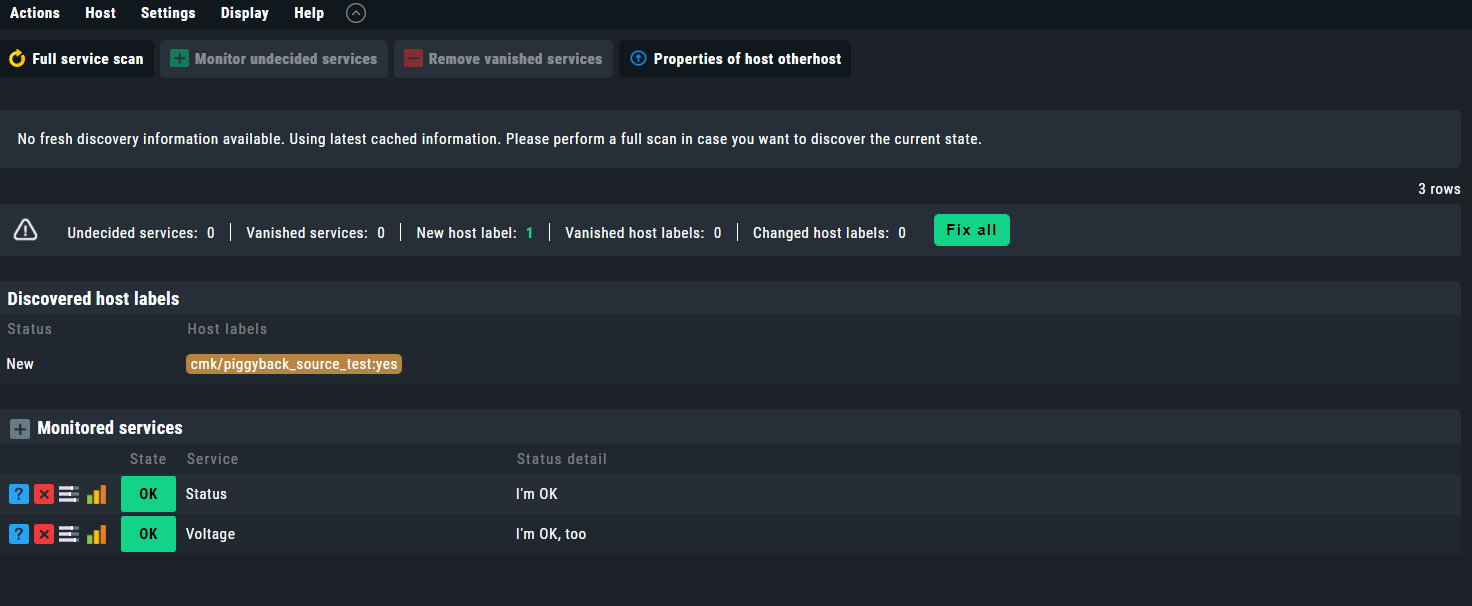This screenshot has width=1472, height=606.
Task: Collapse the menu bar with the chevron button
Action: pos(356,13)
